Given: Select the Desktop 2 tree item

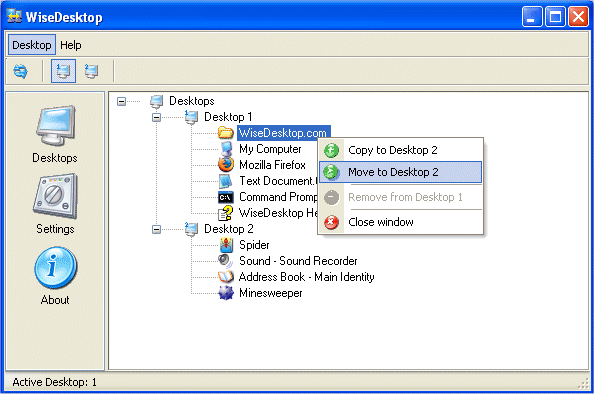Looking at the screenshot, I should click(x=228, y=229).
